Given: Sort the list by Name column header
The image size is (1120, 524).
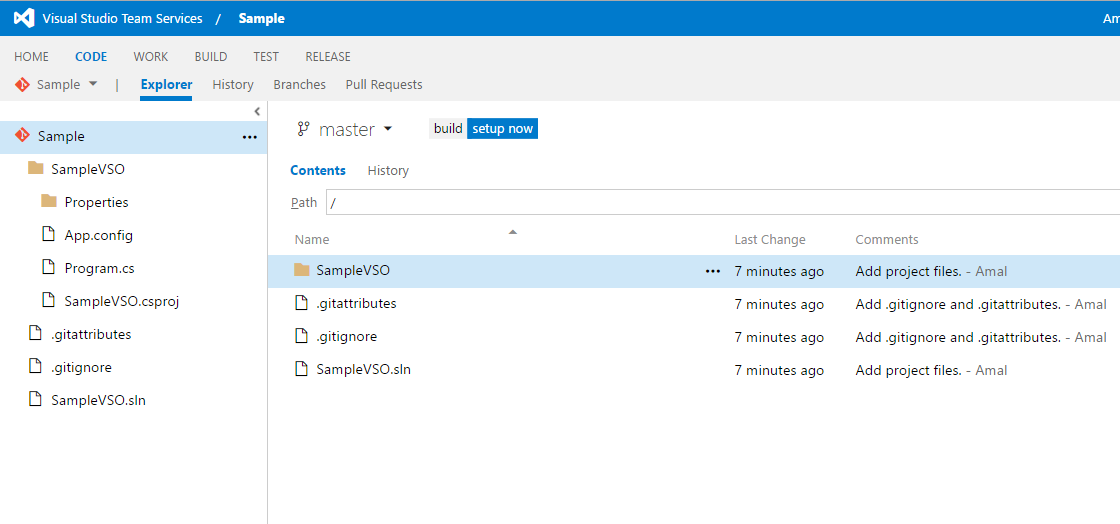Looking at the screenshot, I should pyautogui.click(x=312, y=240).
